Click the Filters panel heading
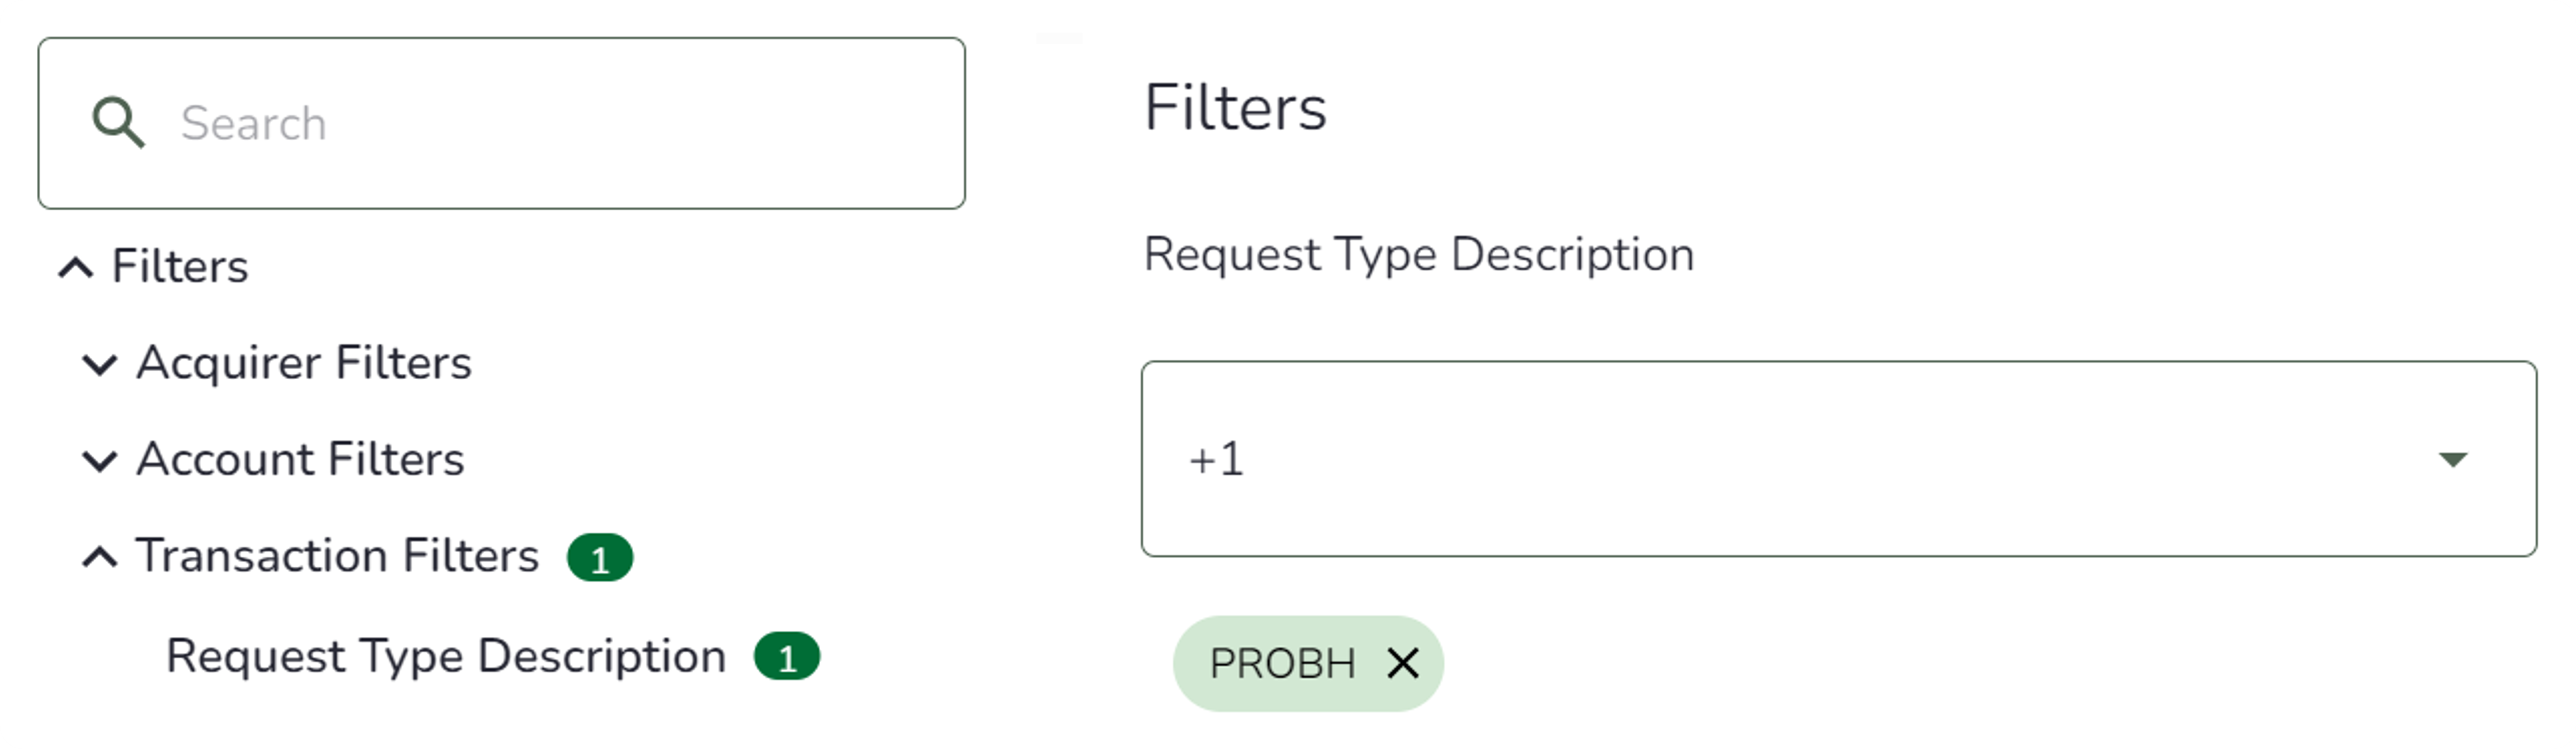2576x749 pixels. 1234,107
